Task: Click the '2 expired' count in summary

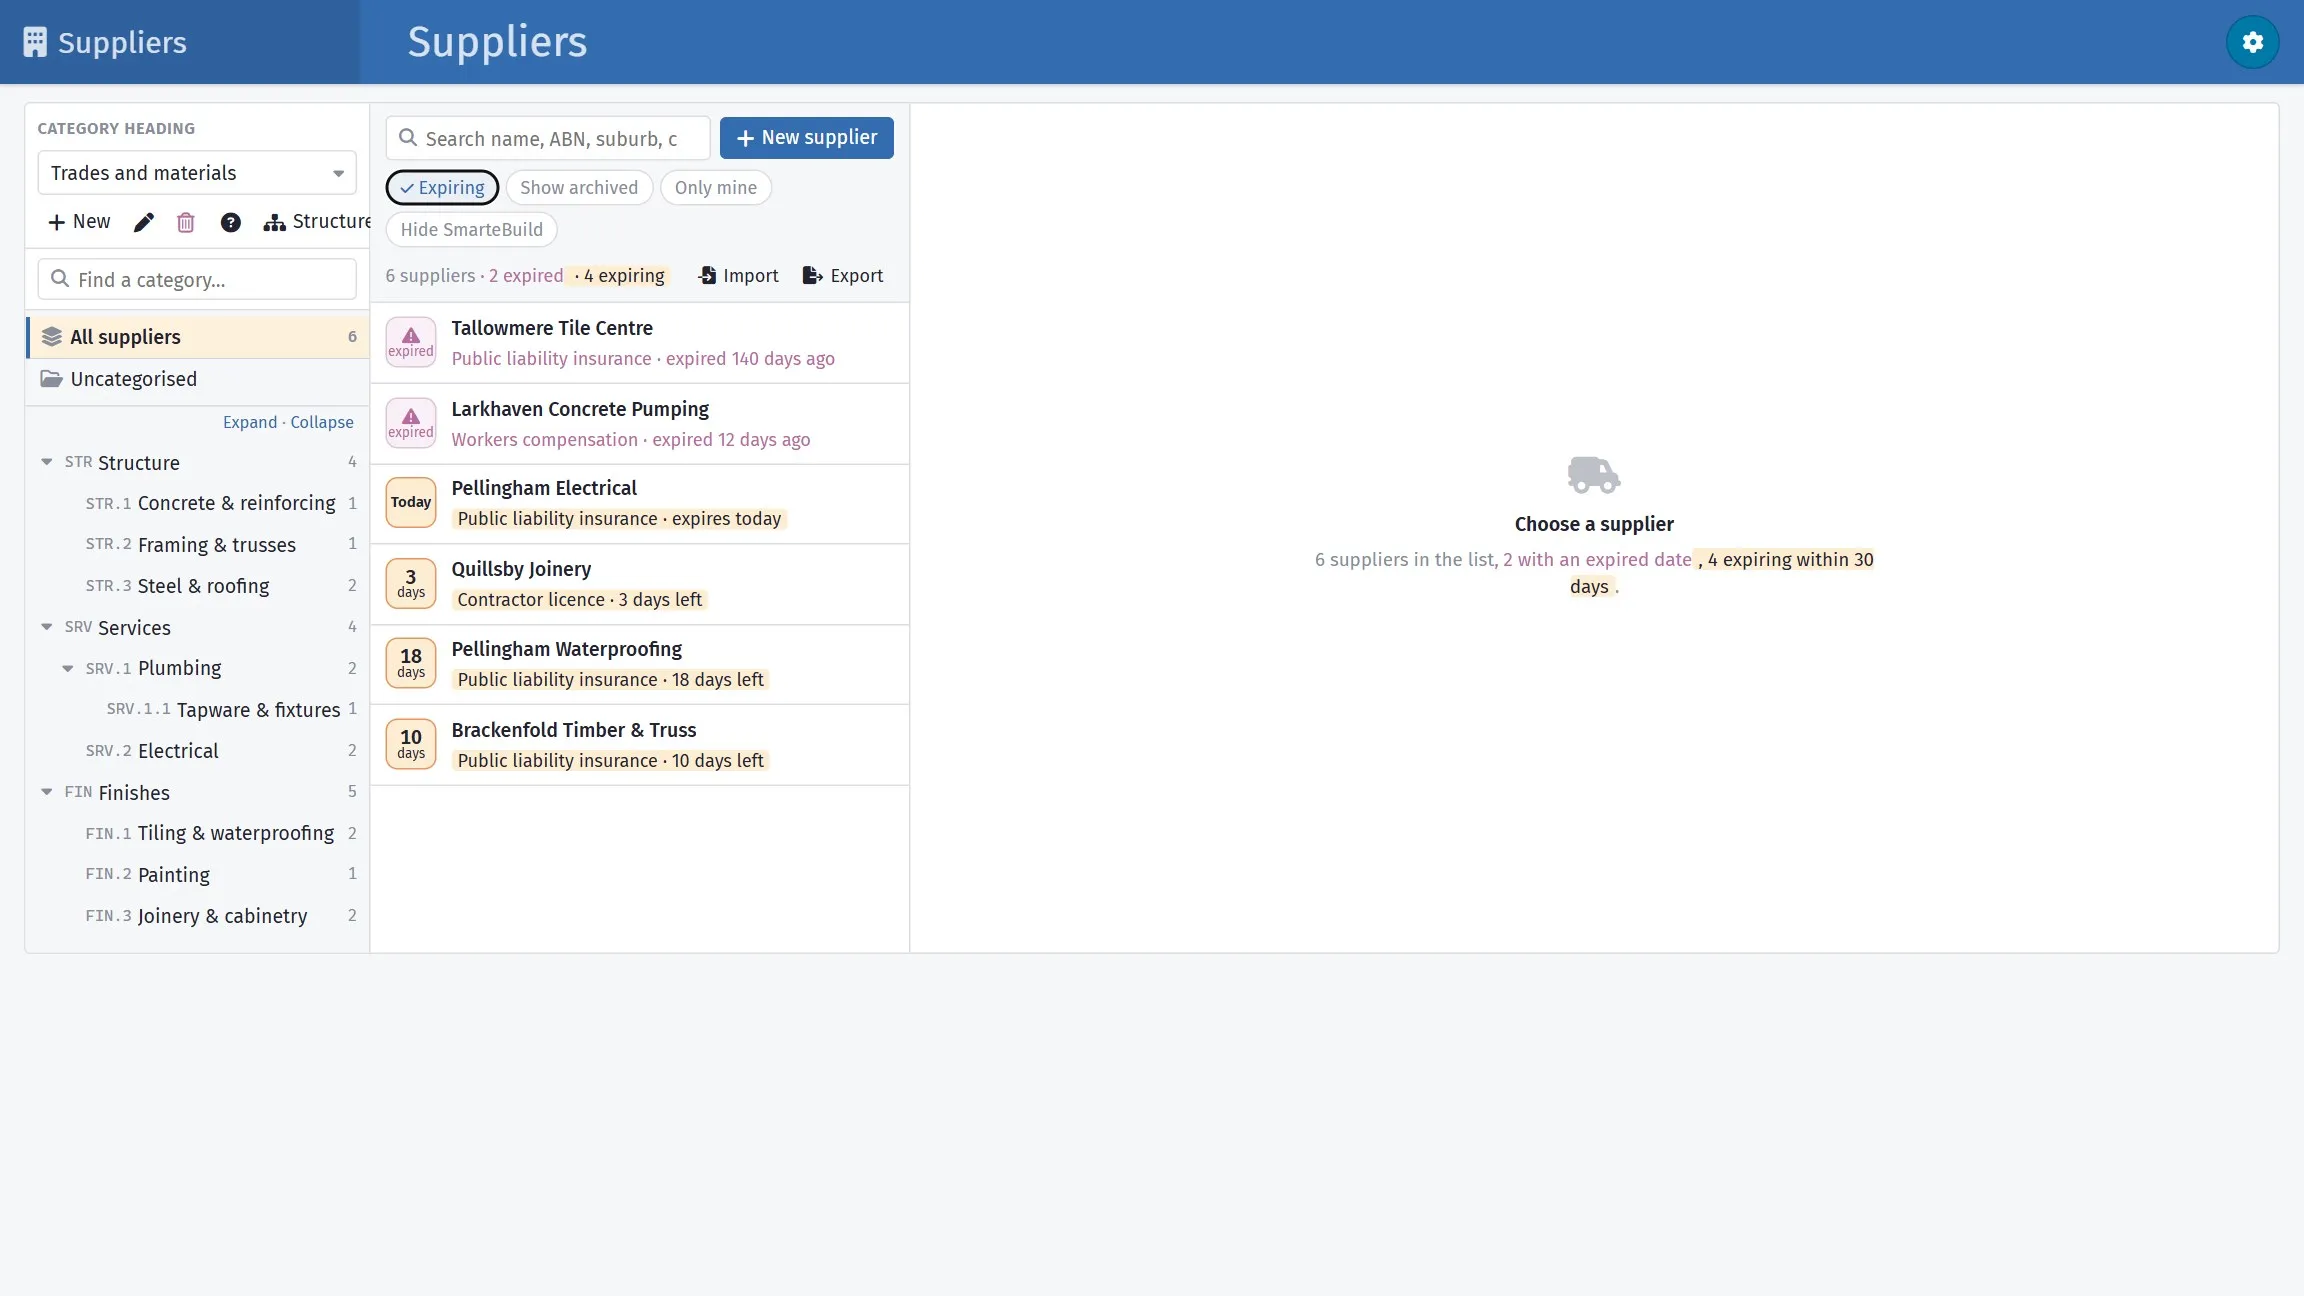Action: point(526,276)
